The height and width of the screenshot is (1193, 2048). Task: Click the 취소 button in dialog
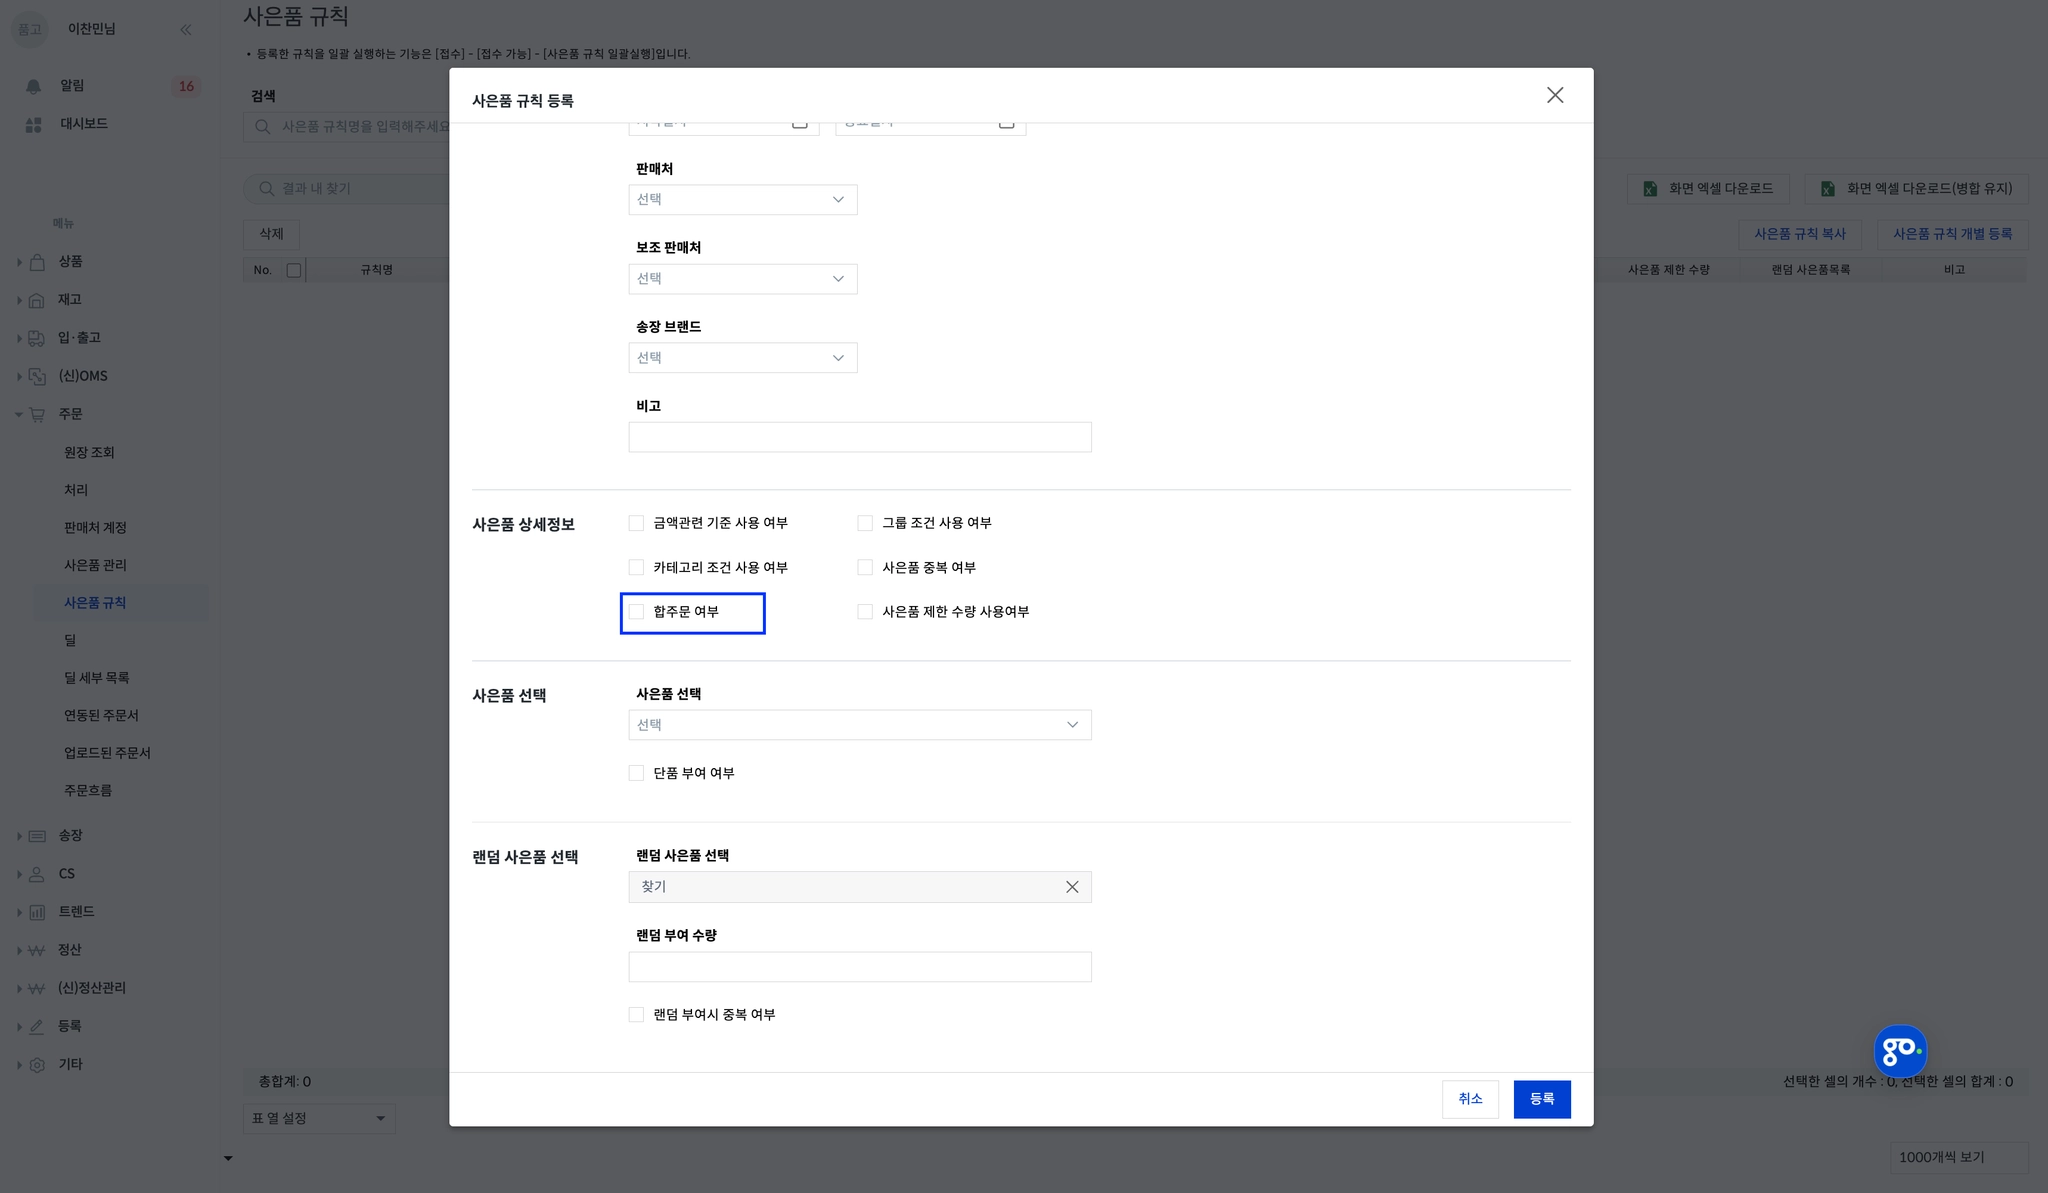(x=1469, y=1099)
